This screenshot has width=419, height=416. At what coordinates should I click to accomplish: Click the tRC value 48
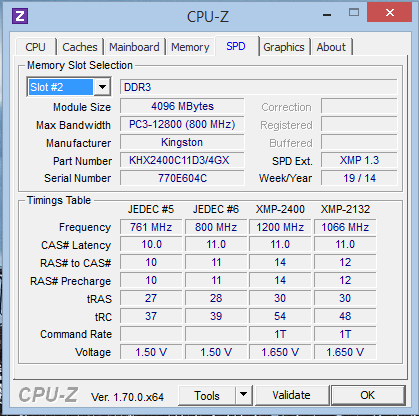pyautogui.click(x=345, y=316)
